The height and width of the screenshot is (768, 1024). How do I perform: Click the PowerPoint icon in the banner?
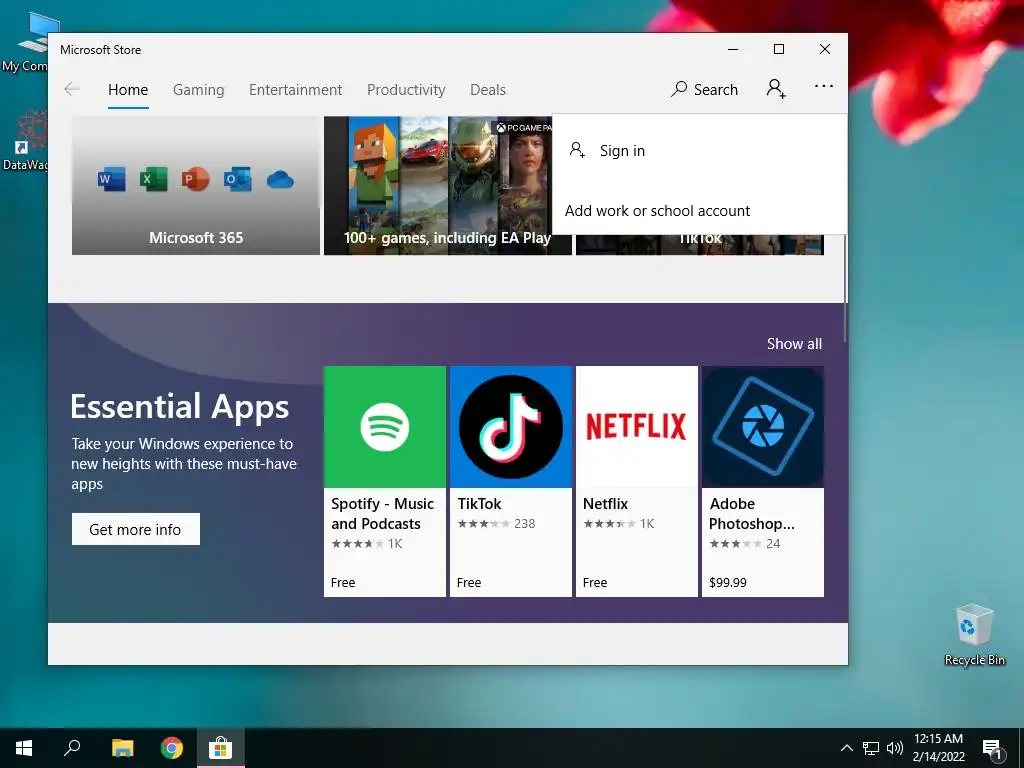coord(195,179)
